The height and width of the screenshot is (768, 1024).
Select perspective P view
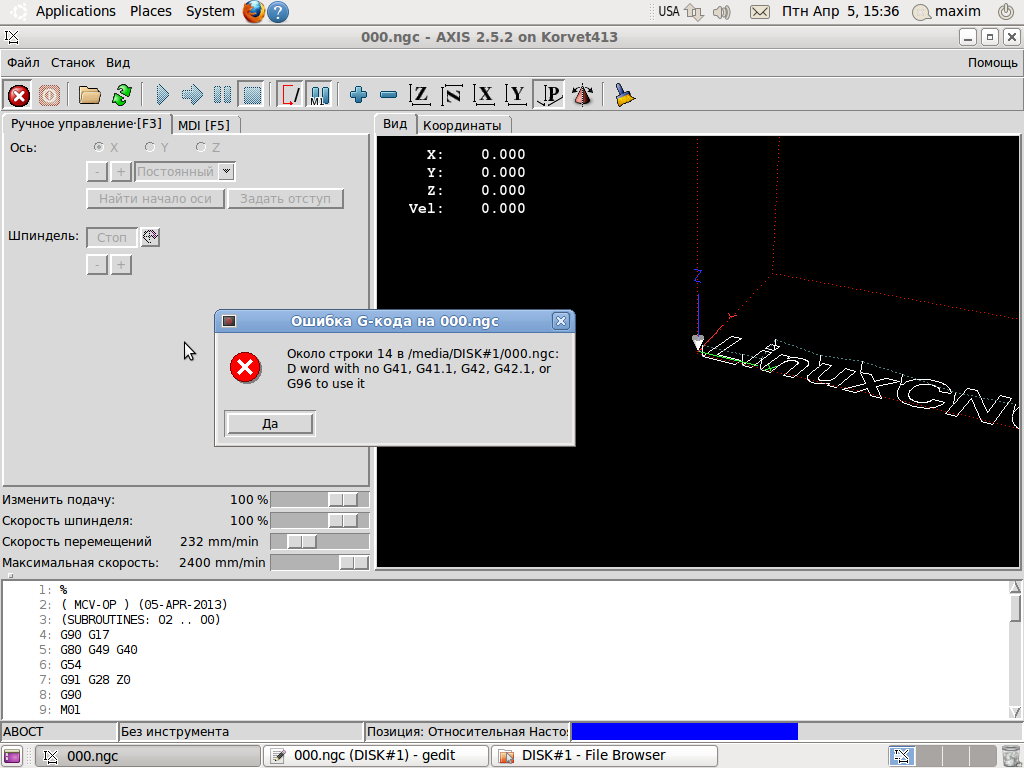[x=549, y=95]
